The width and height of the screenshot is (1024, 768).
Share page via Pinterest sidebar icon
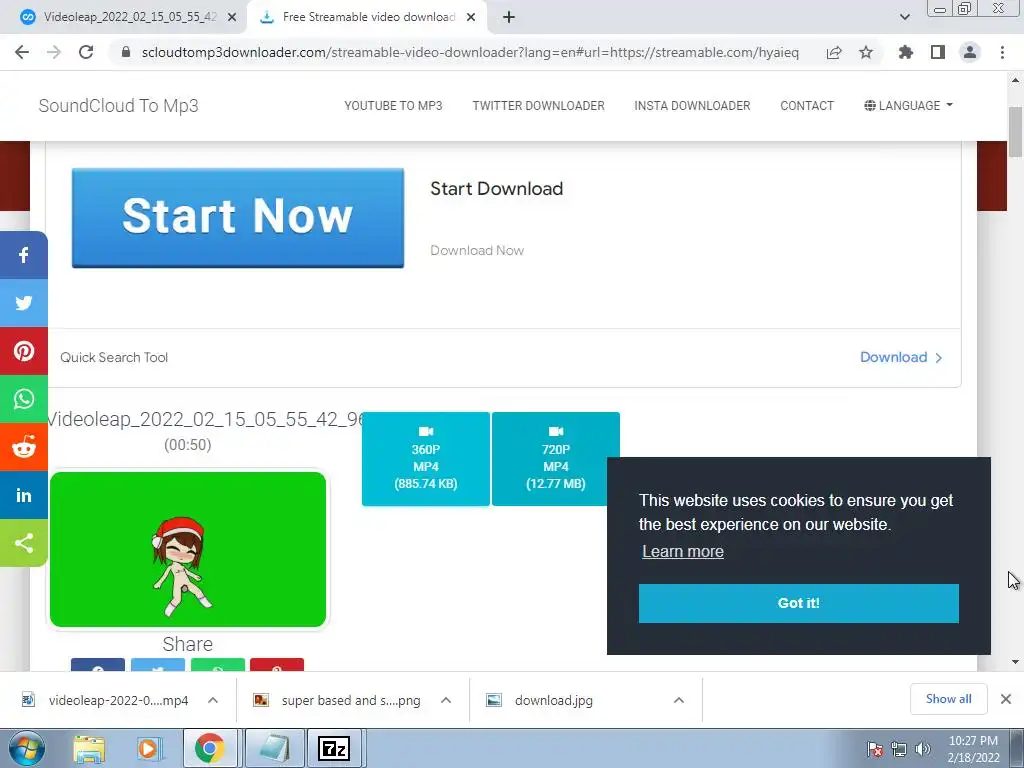(24, 351)
